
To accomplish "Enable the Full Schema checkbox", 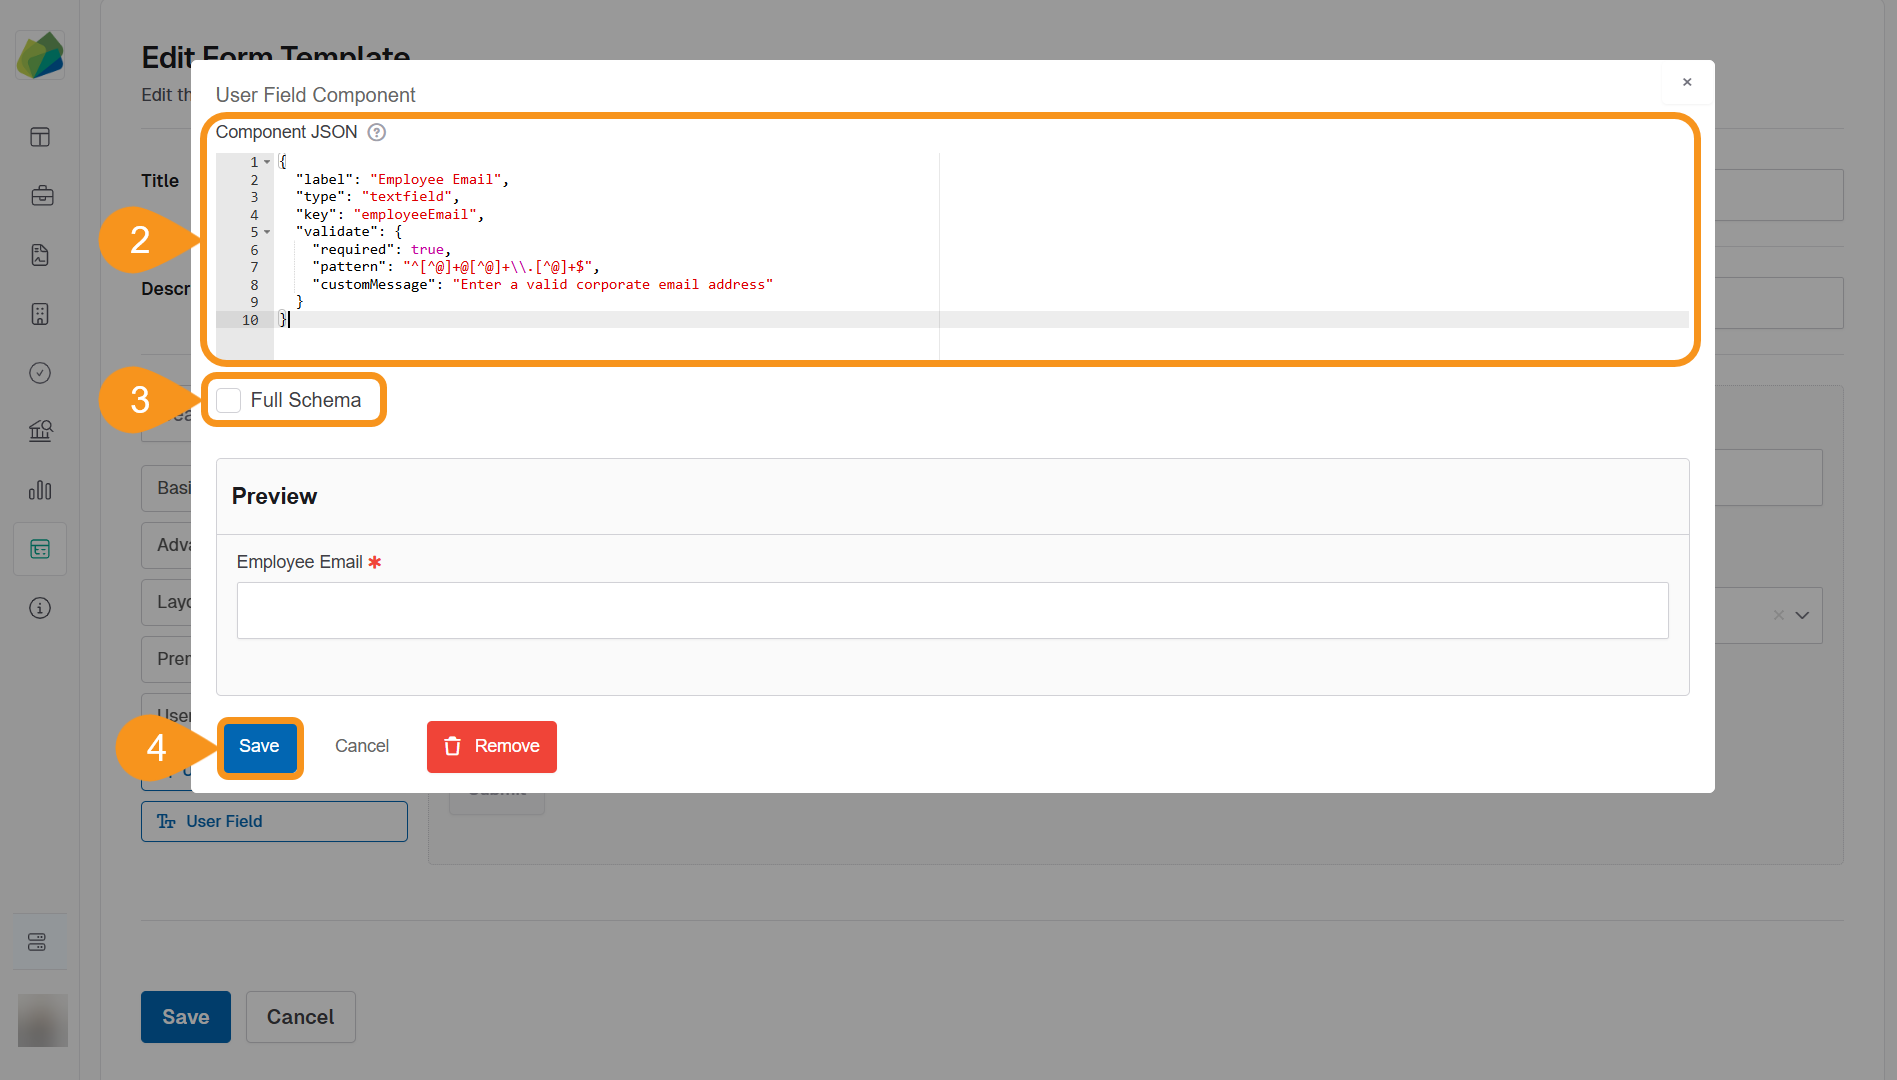I will point(228,399).
